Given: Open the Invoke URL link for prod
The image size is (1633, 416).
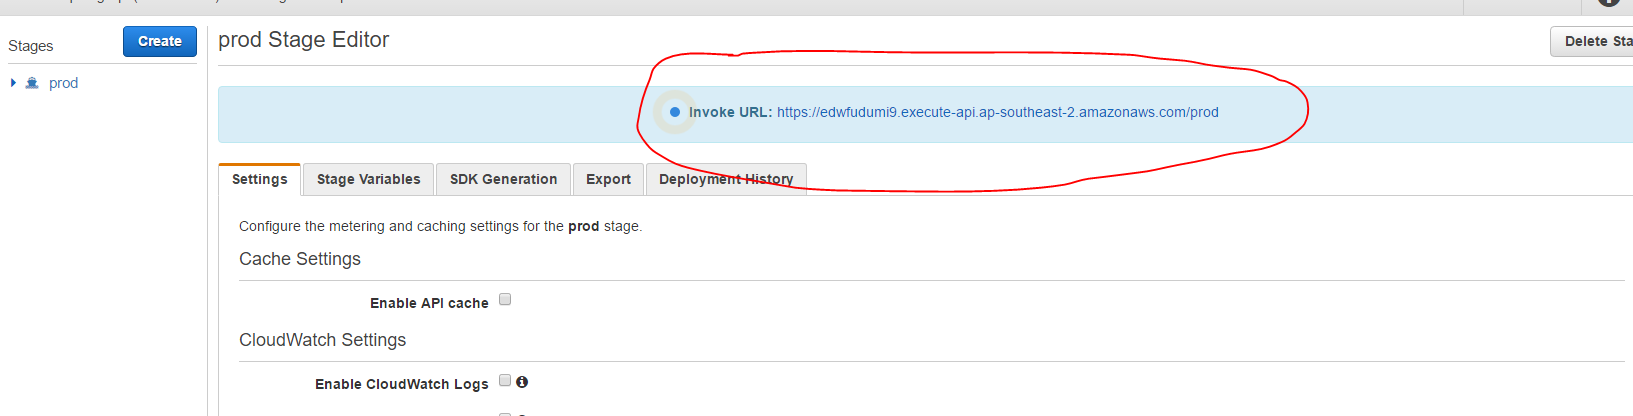Looking at the screenshot, I should tap(997, 112).
